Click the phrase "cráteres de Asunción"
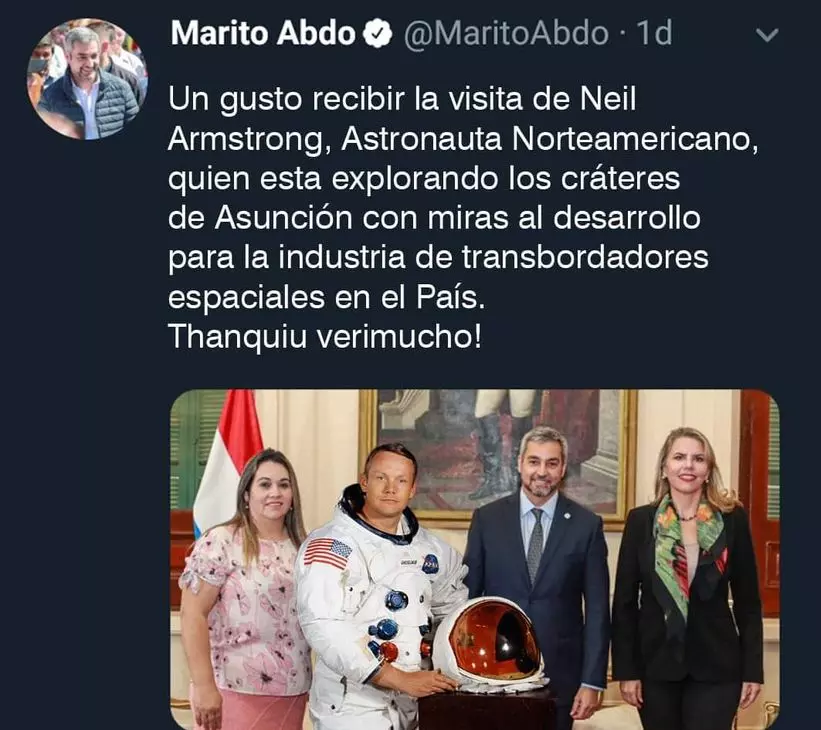Viewport: 821px width, 730px height. pos(424,198)
